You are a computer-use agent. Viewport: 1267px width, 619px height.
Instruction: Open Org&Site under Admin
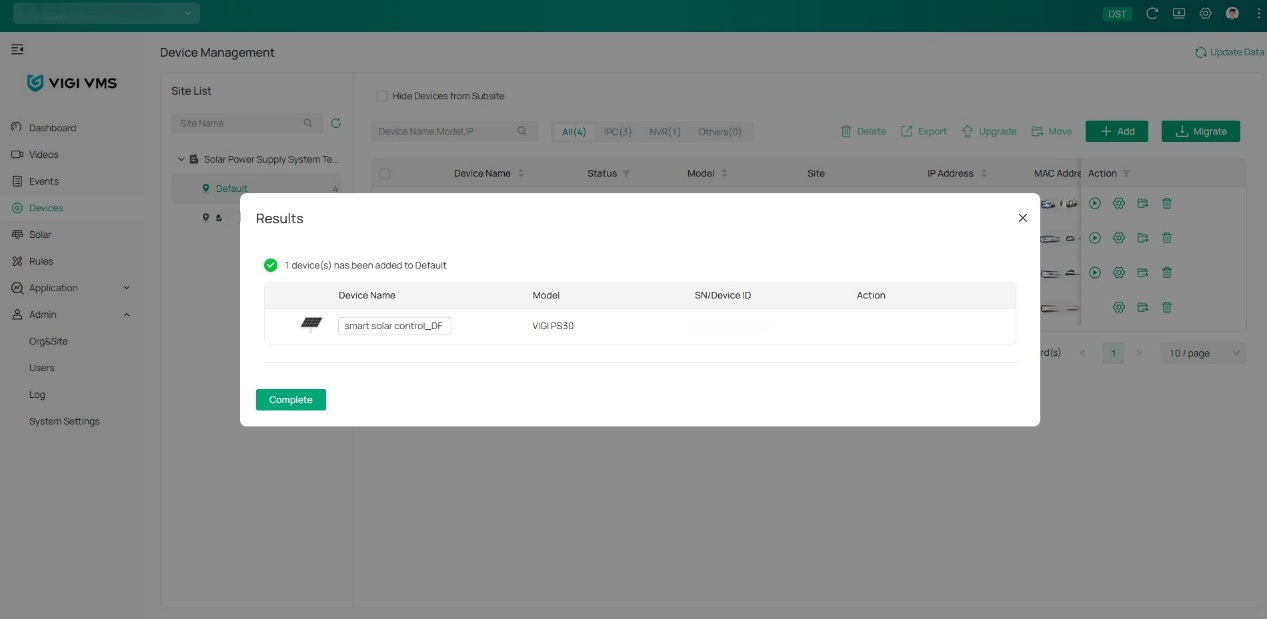pos(48,341)
